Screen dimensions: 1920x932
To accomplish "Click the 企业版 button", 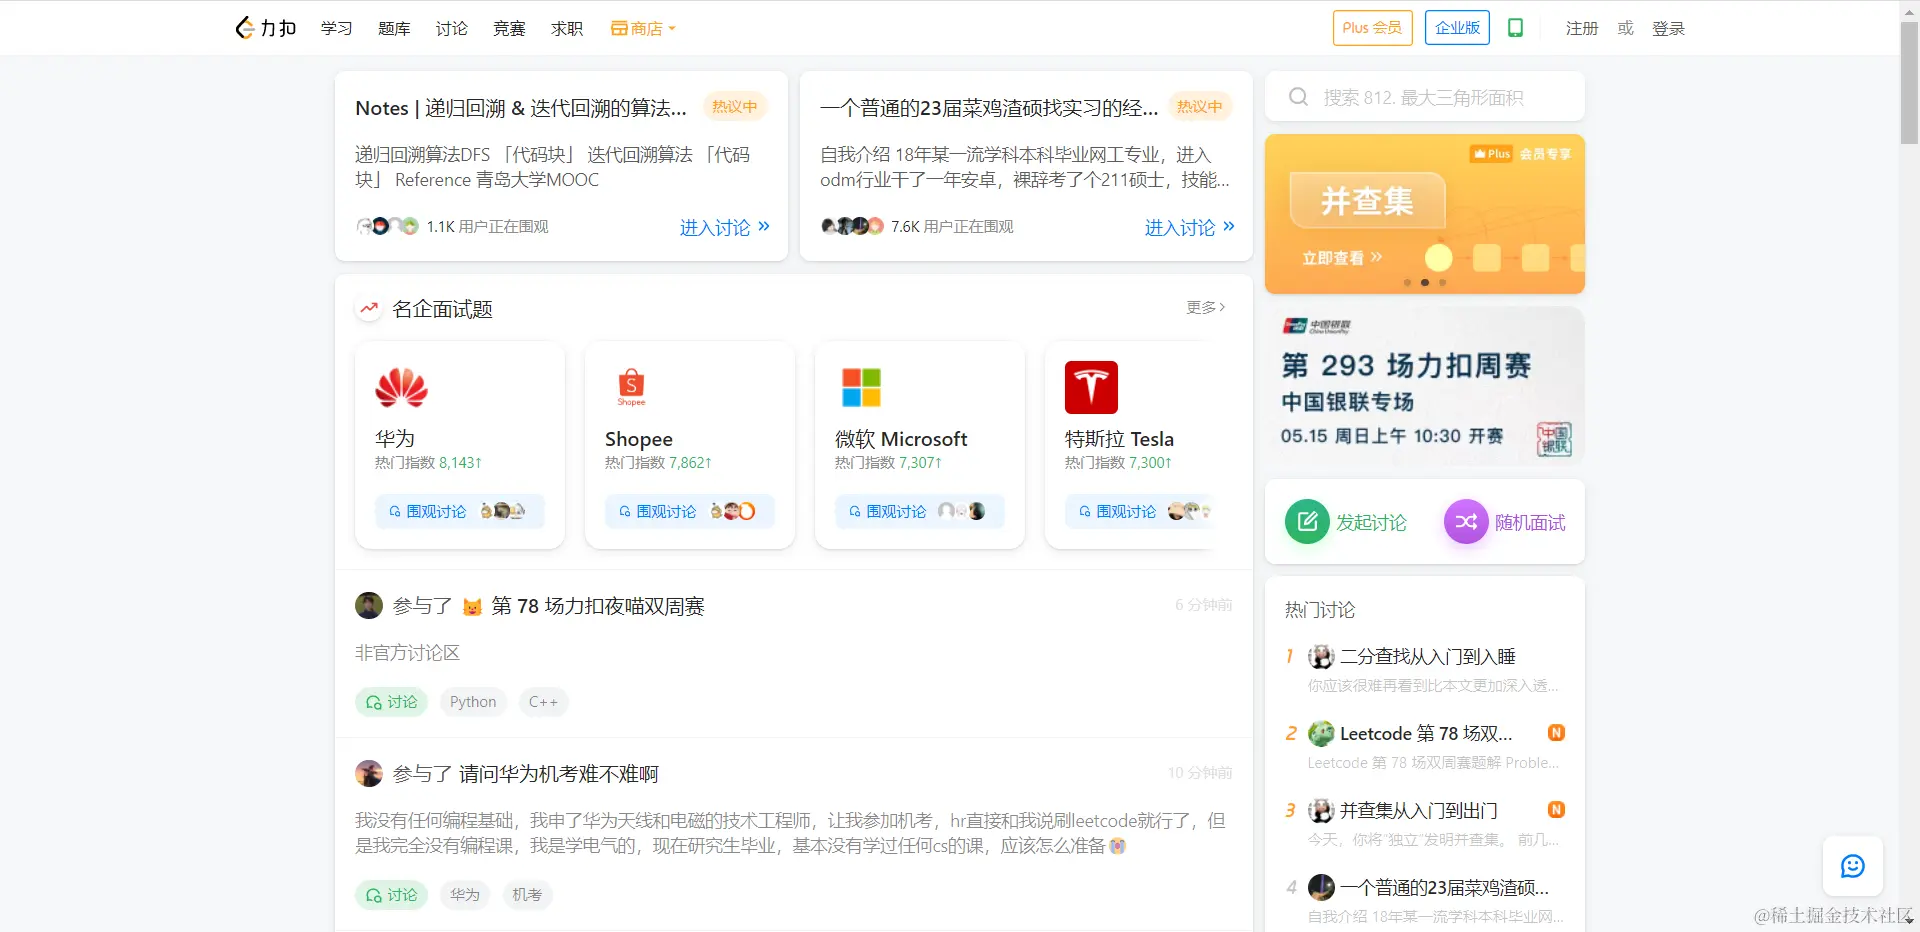I will 1457,28.
